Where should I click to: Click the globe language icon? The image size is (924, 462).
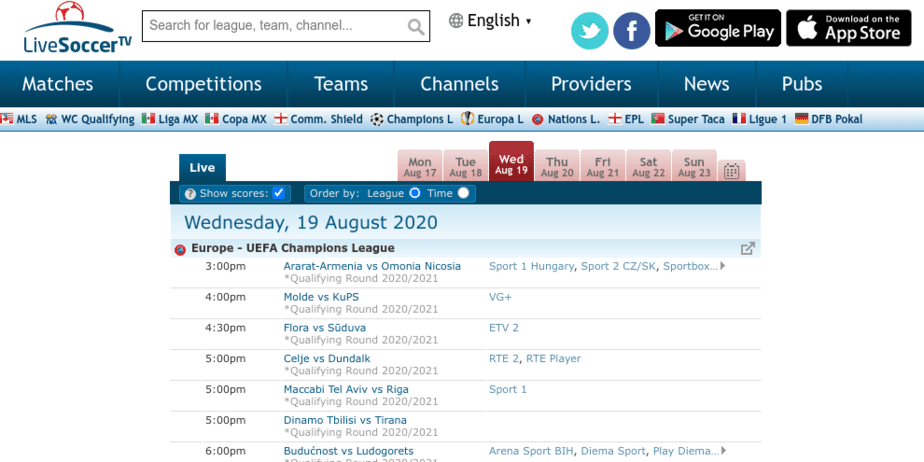456,21
